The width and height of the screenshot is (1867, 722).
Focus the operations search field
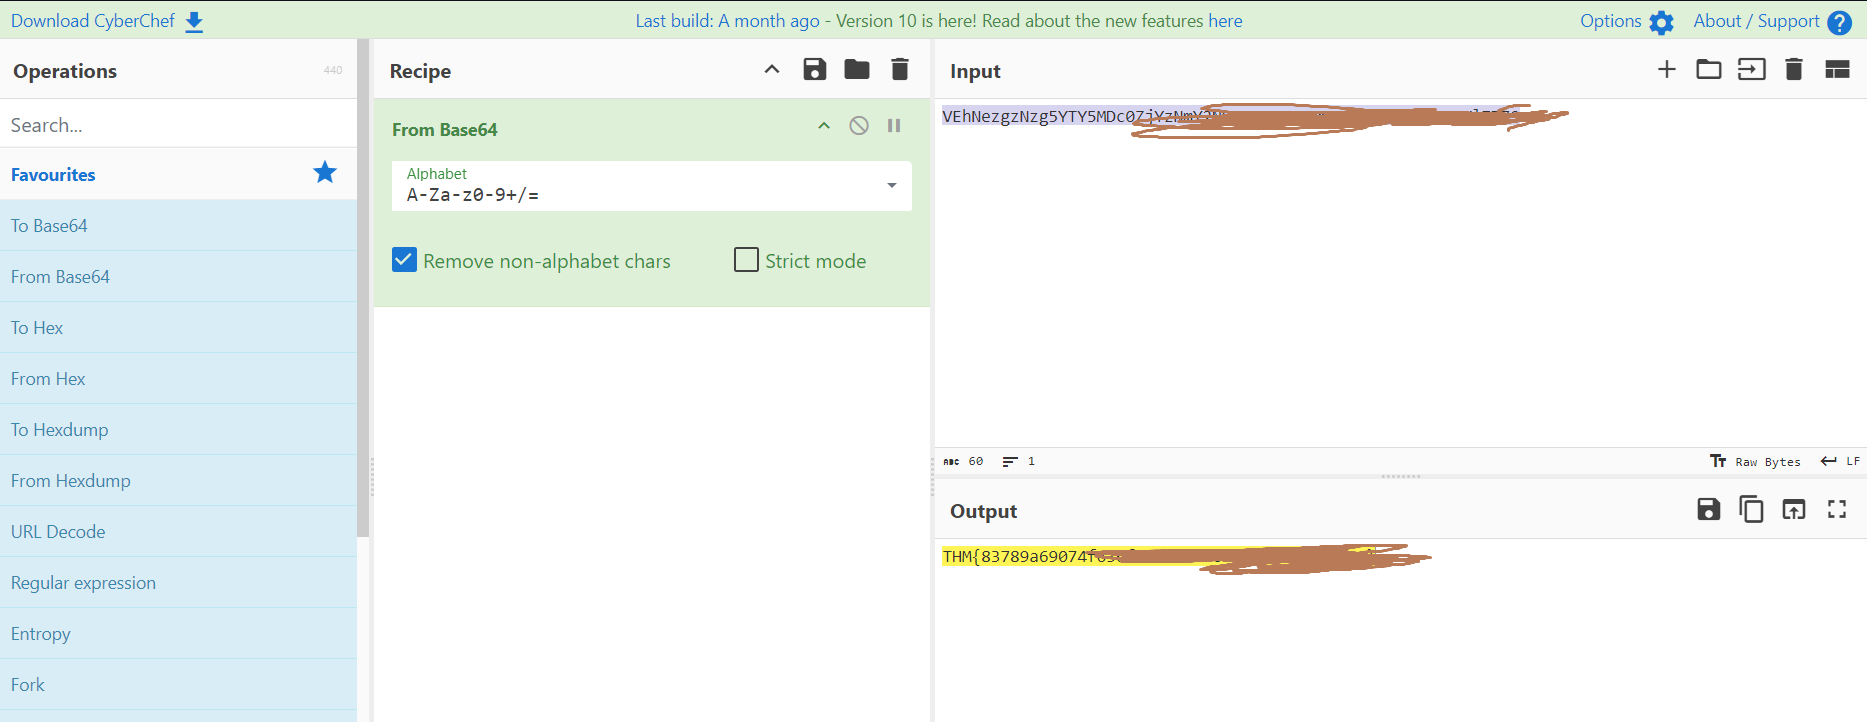178,125
